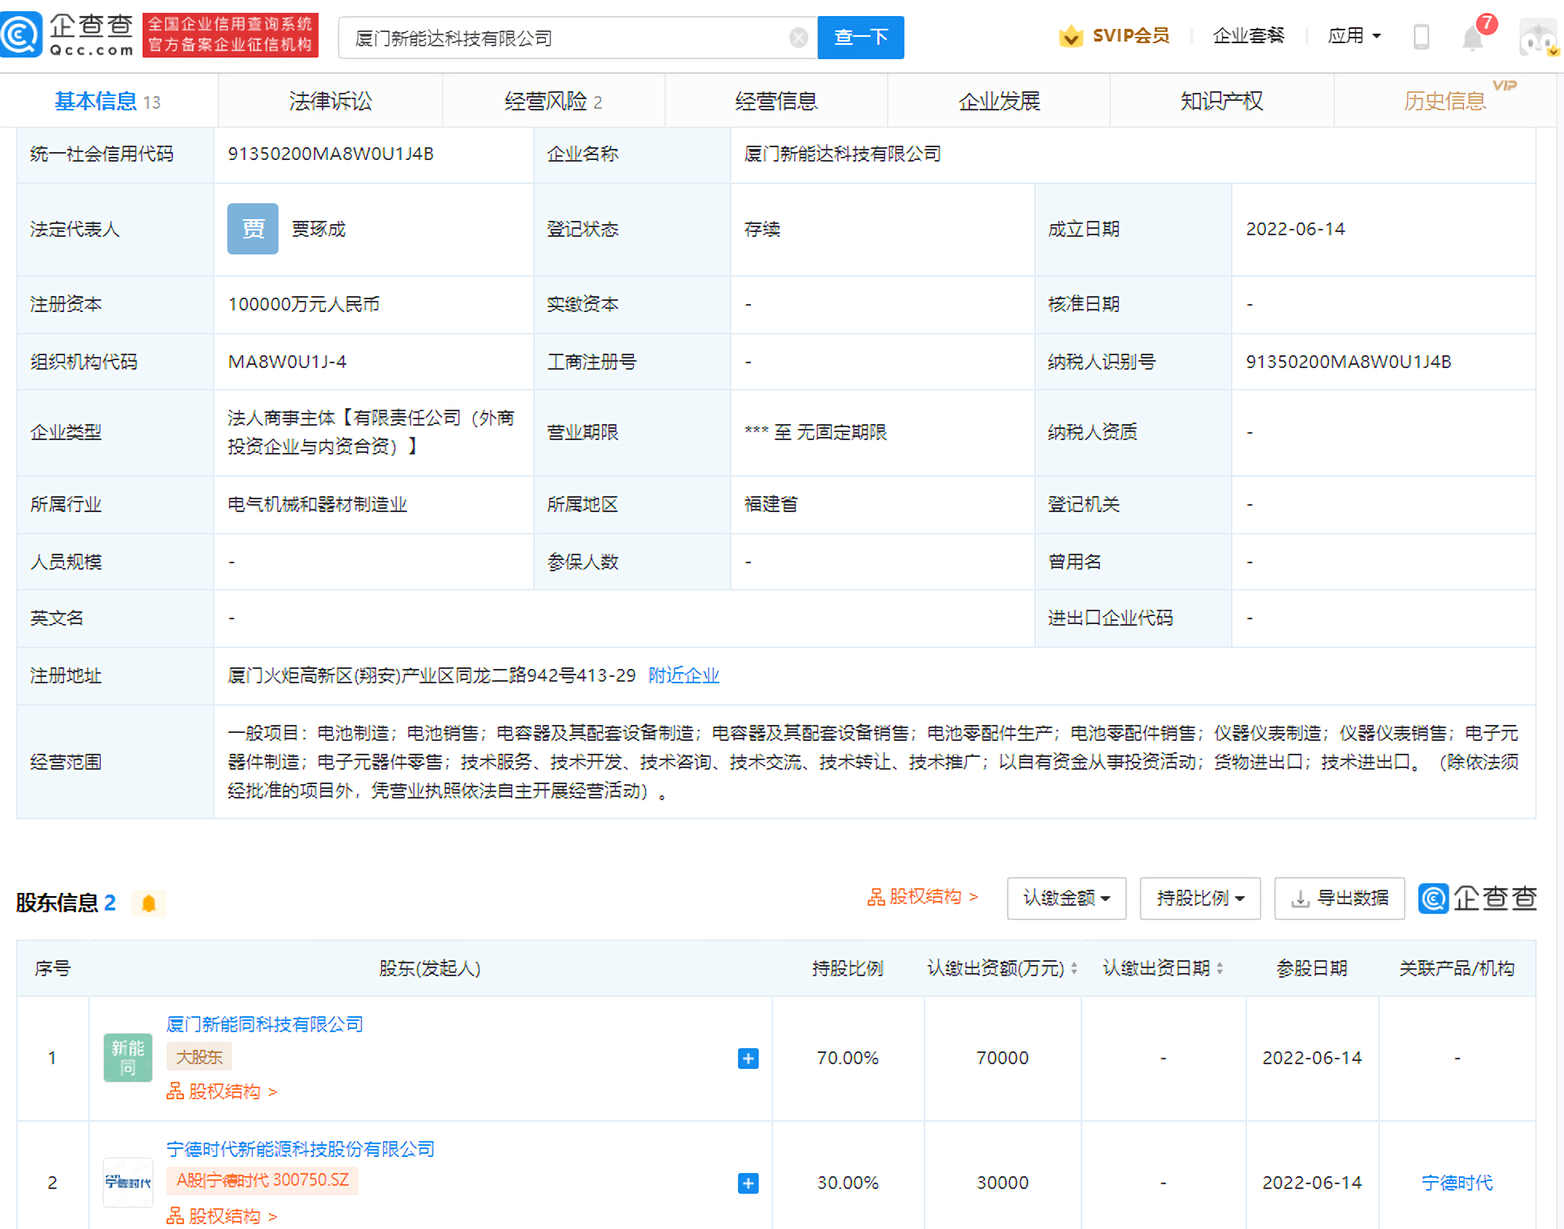This screenshot has width=1564, height=1229.
Task: Open 宁德时代新能源科技股份有限公司 shareholder link
Action: click(x=301, y=1149)
